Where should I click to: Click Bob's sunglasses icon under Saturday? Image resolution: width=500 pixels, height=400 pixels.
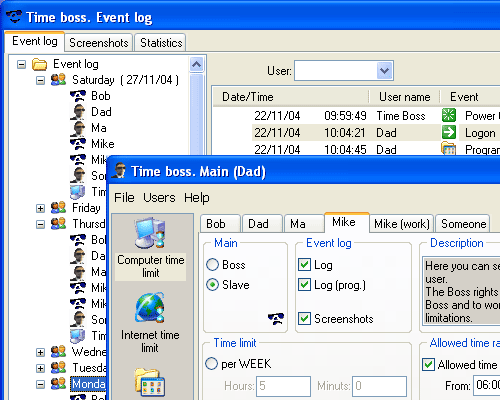pyautogui.click(x=78, y=96)
